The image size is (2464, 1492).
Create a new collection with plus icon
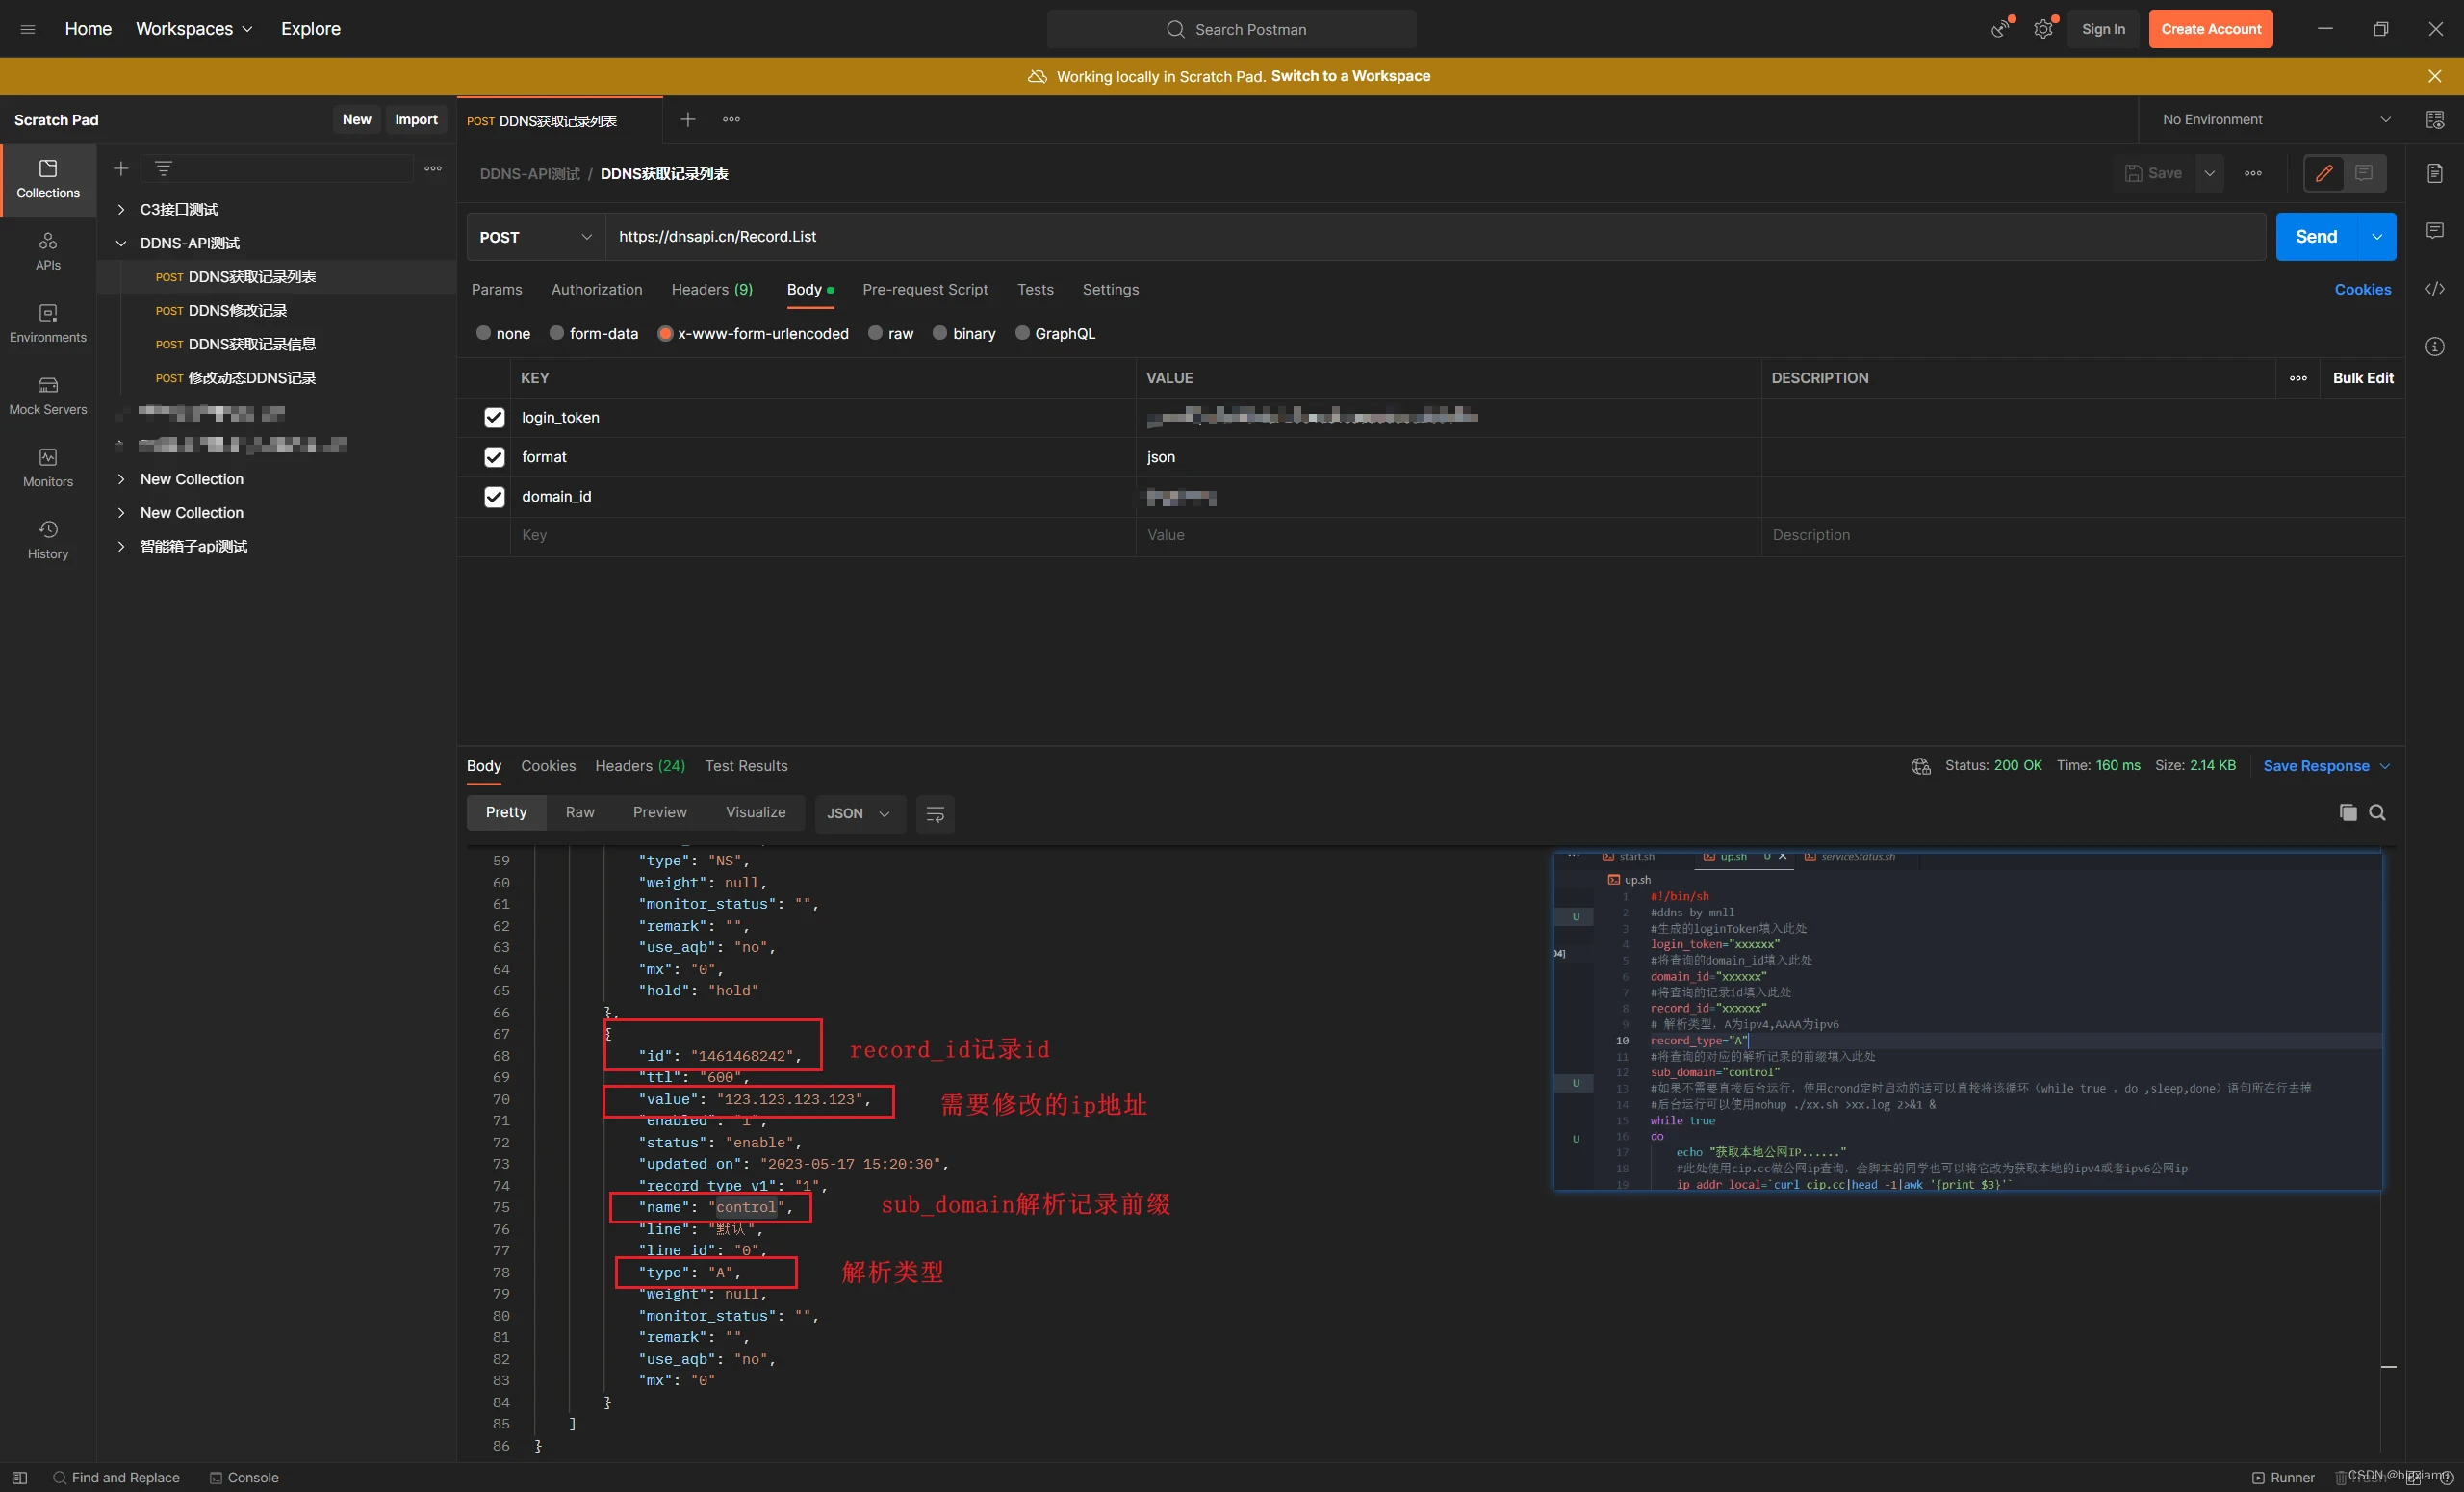pos(121,168)
